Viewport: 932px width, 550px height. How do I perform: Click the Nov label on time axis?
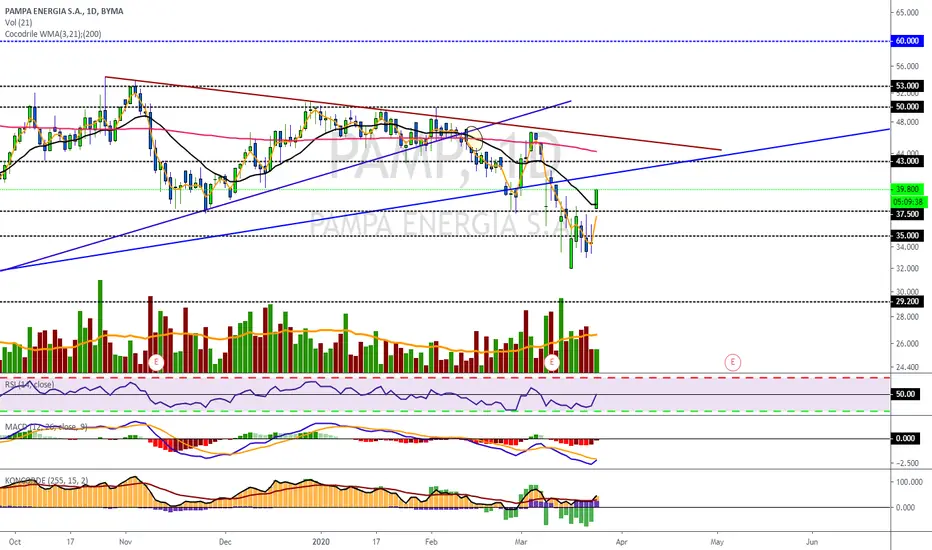pos(125,542)
